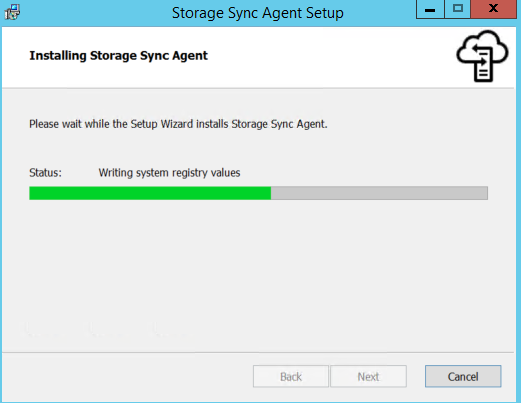Click the Writing system registry values text
Viewport: 521px width, 403px height.
169,173
